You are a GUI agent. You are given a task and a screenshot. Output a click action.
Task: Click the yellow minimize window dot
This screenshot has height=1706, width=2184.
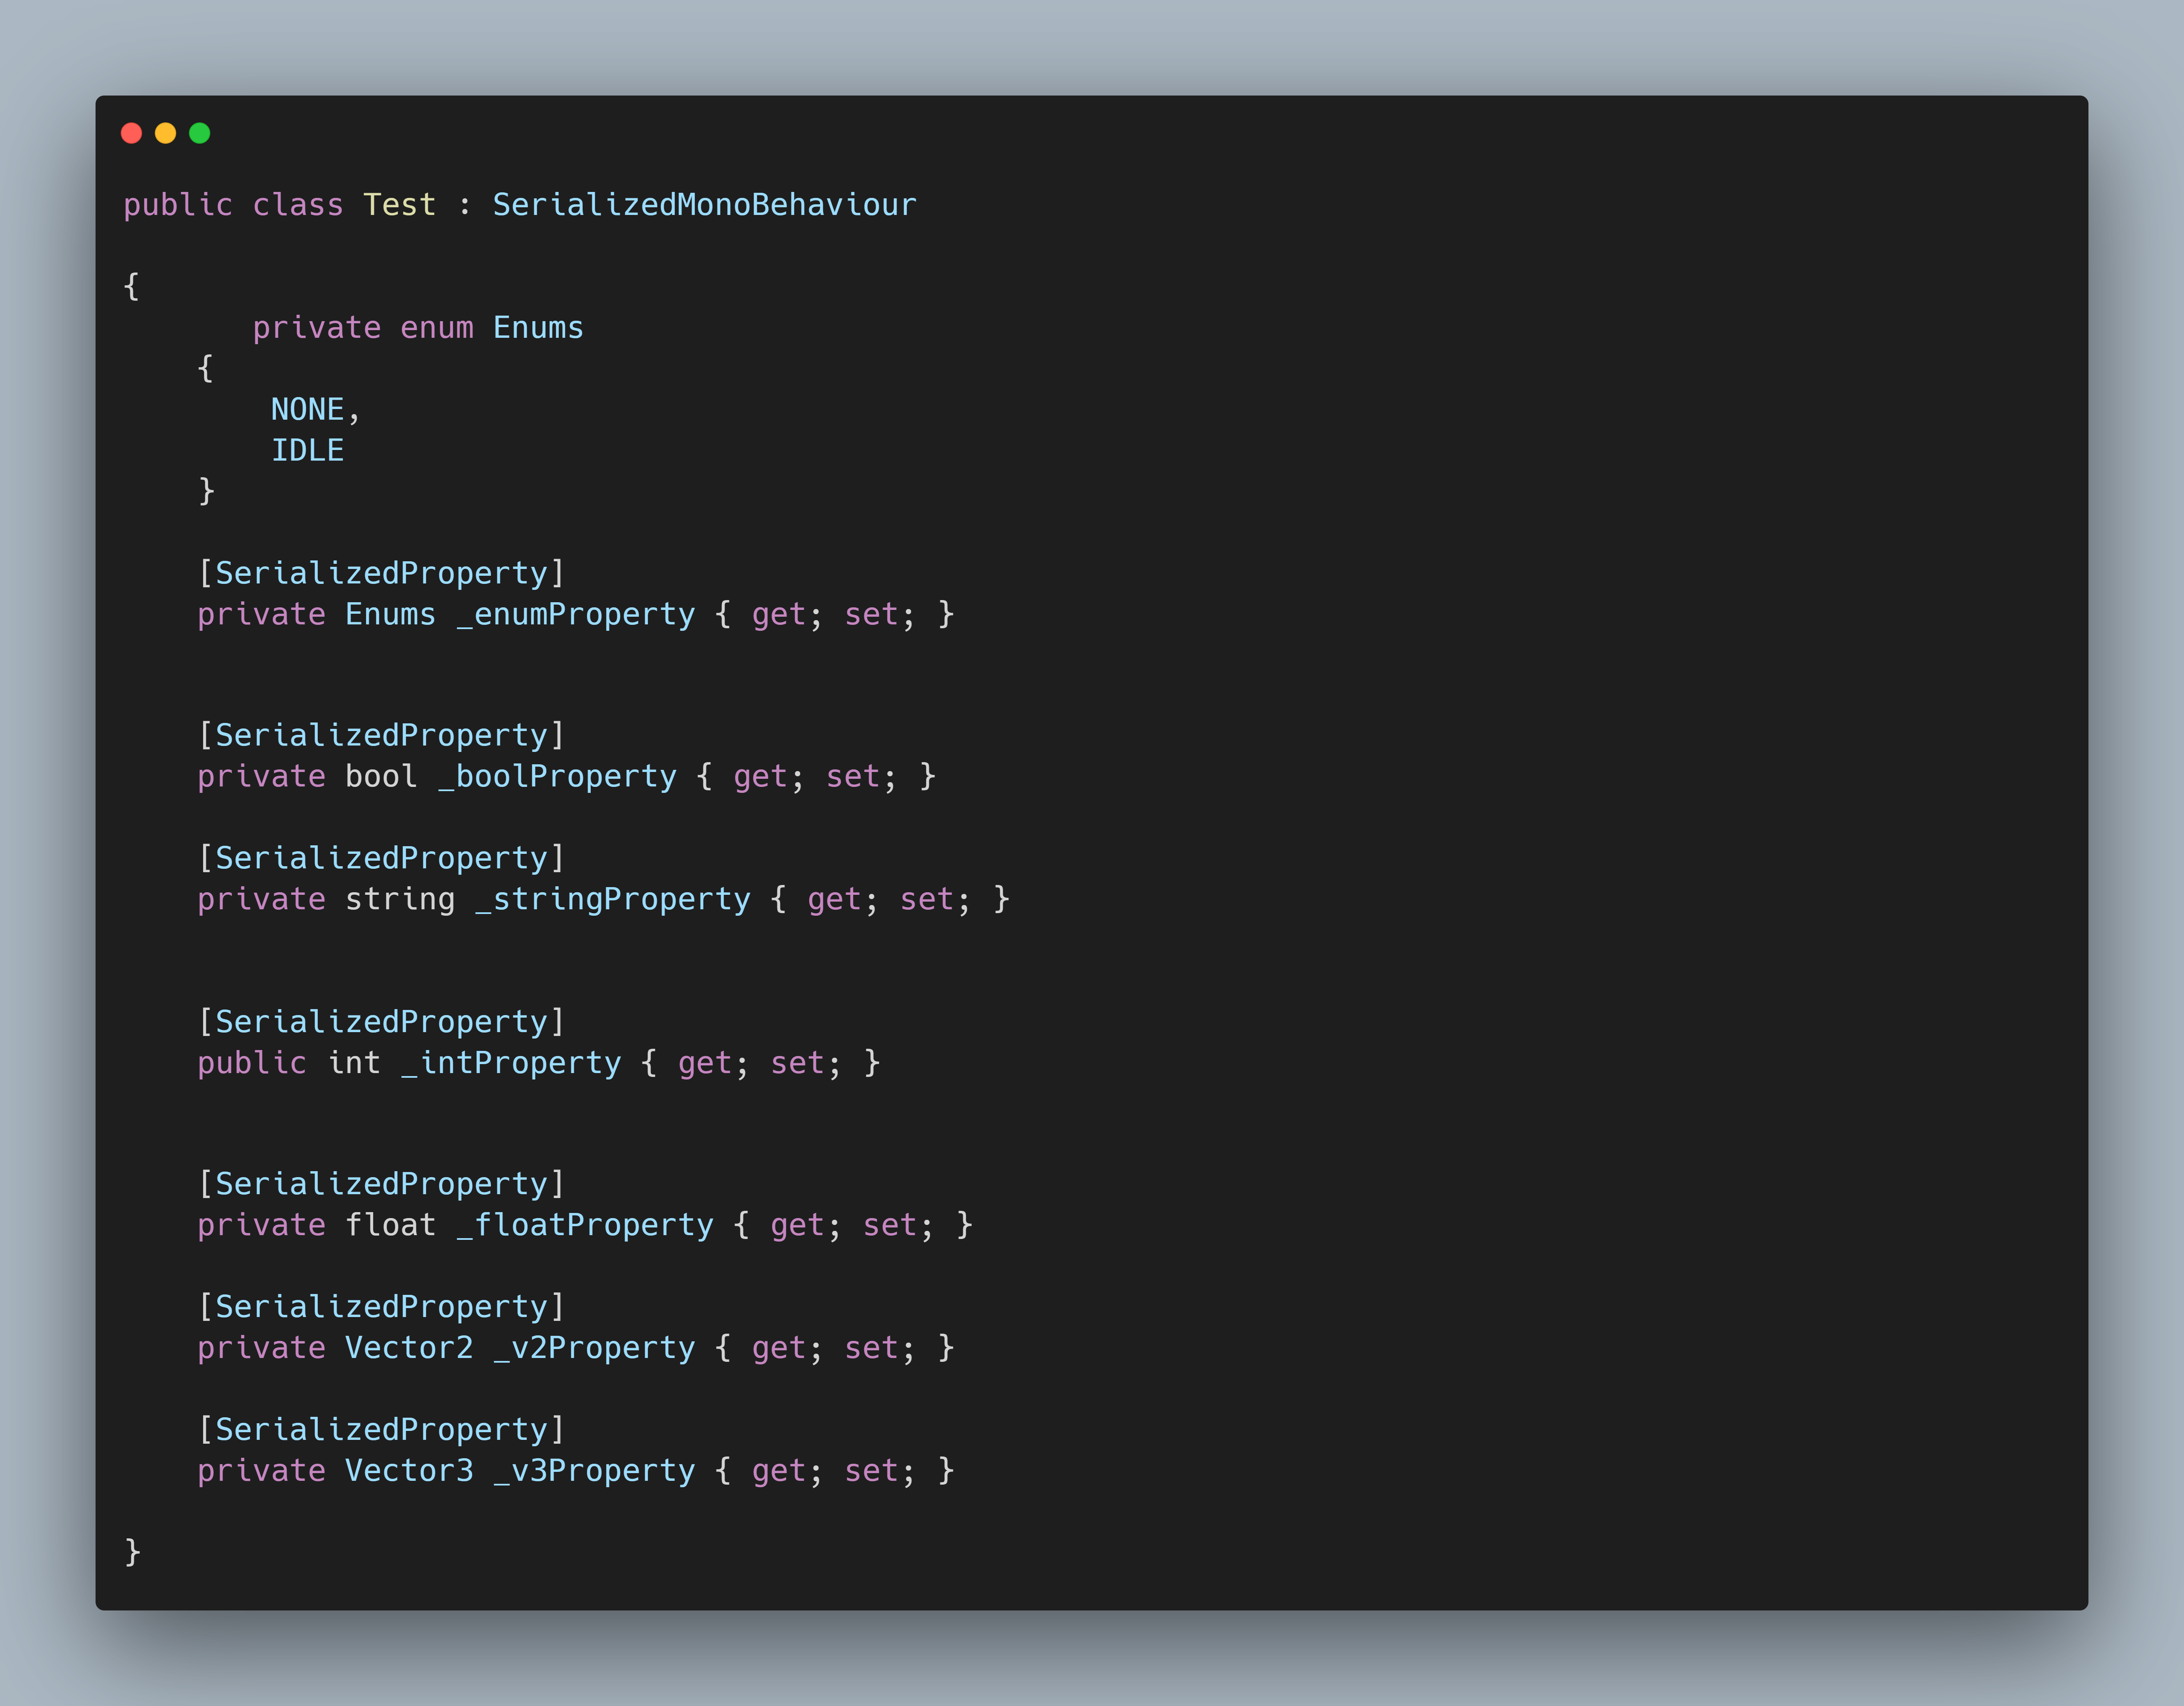[x=166, y=133]
